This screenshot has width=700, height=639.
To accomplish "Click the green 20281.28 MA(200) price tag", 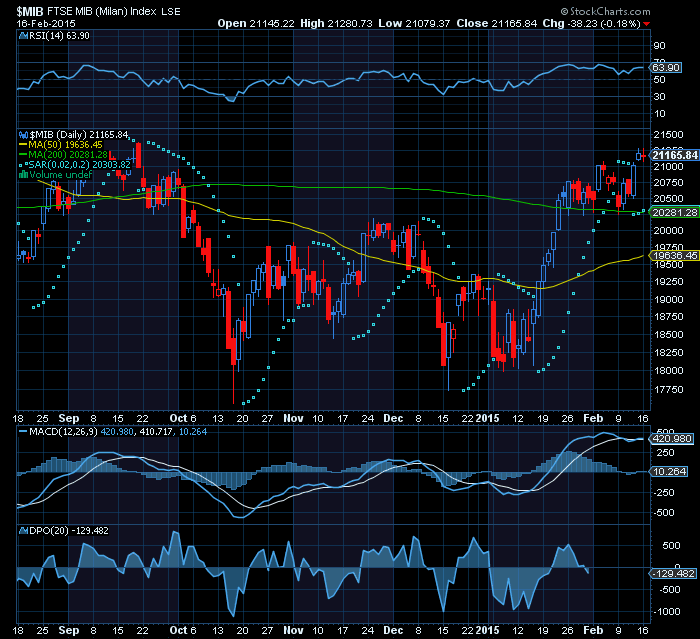I will tap(675, 213).
